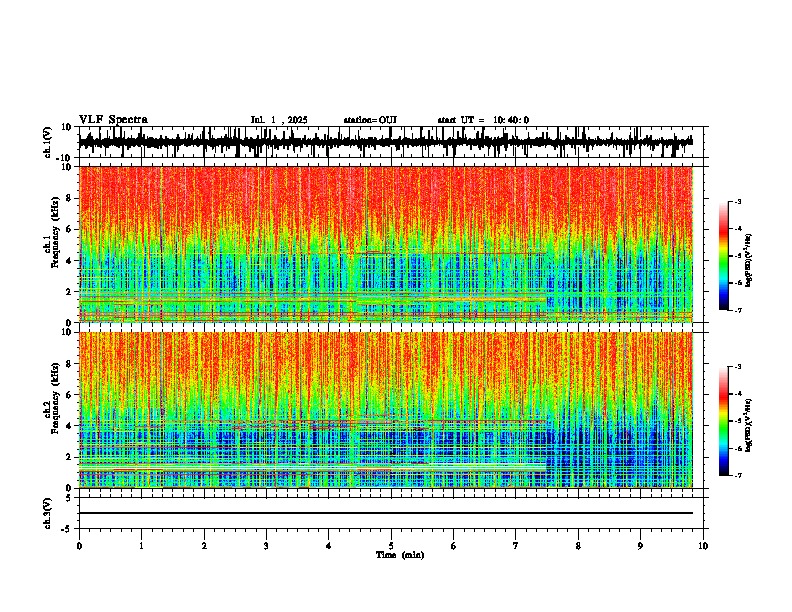Click the ch.2 colorbar log(PSD) unit label

pyautogui.click(x=750, y=425)
